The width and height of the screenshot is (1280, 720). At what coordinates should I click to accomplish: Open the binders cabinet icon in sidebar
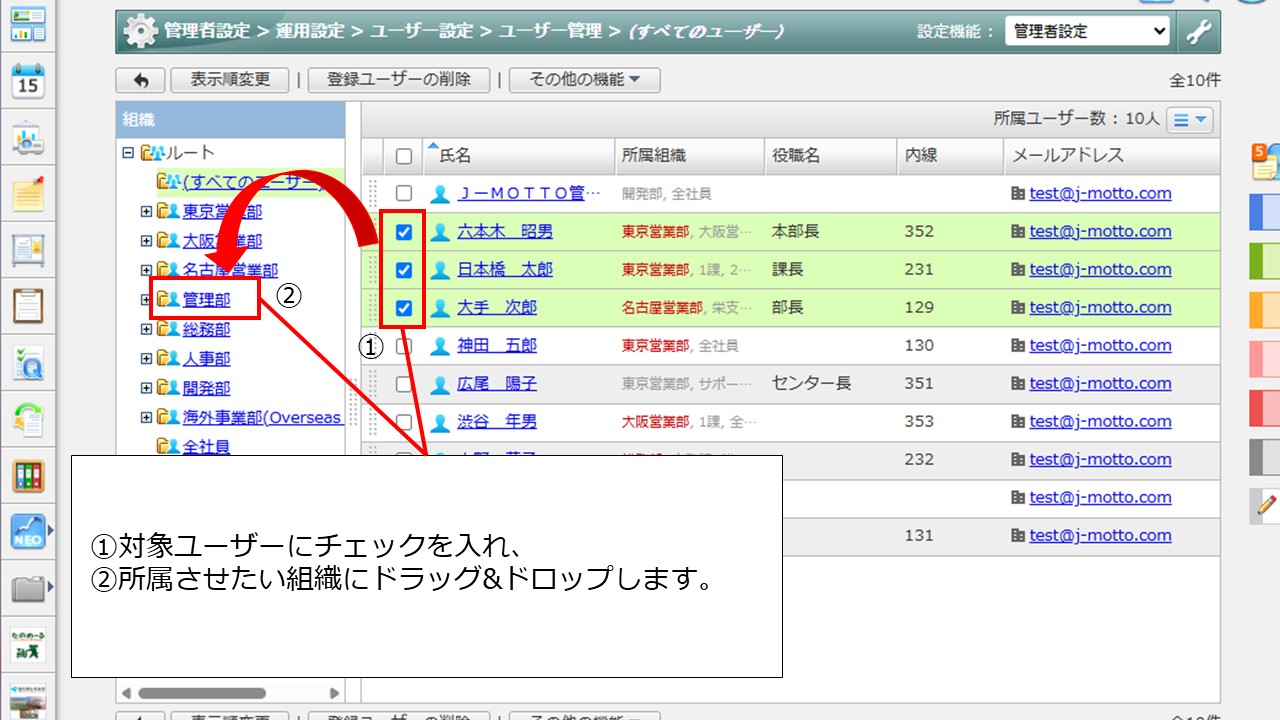28,476
